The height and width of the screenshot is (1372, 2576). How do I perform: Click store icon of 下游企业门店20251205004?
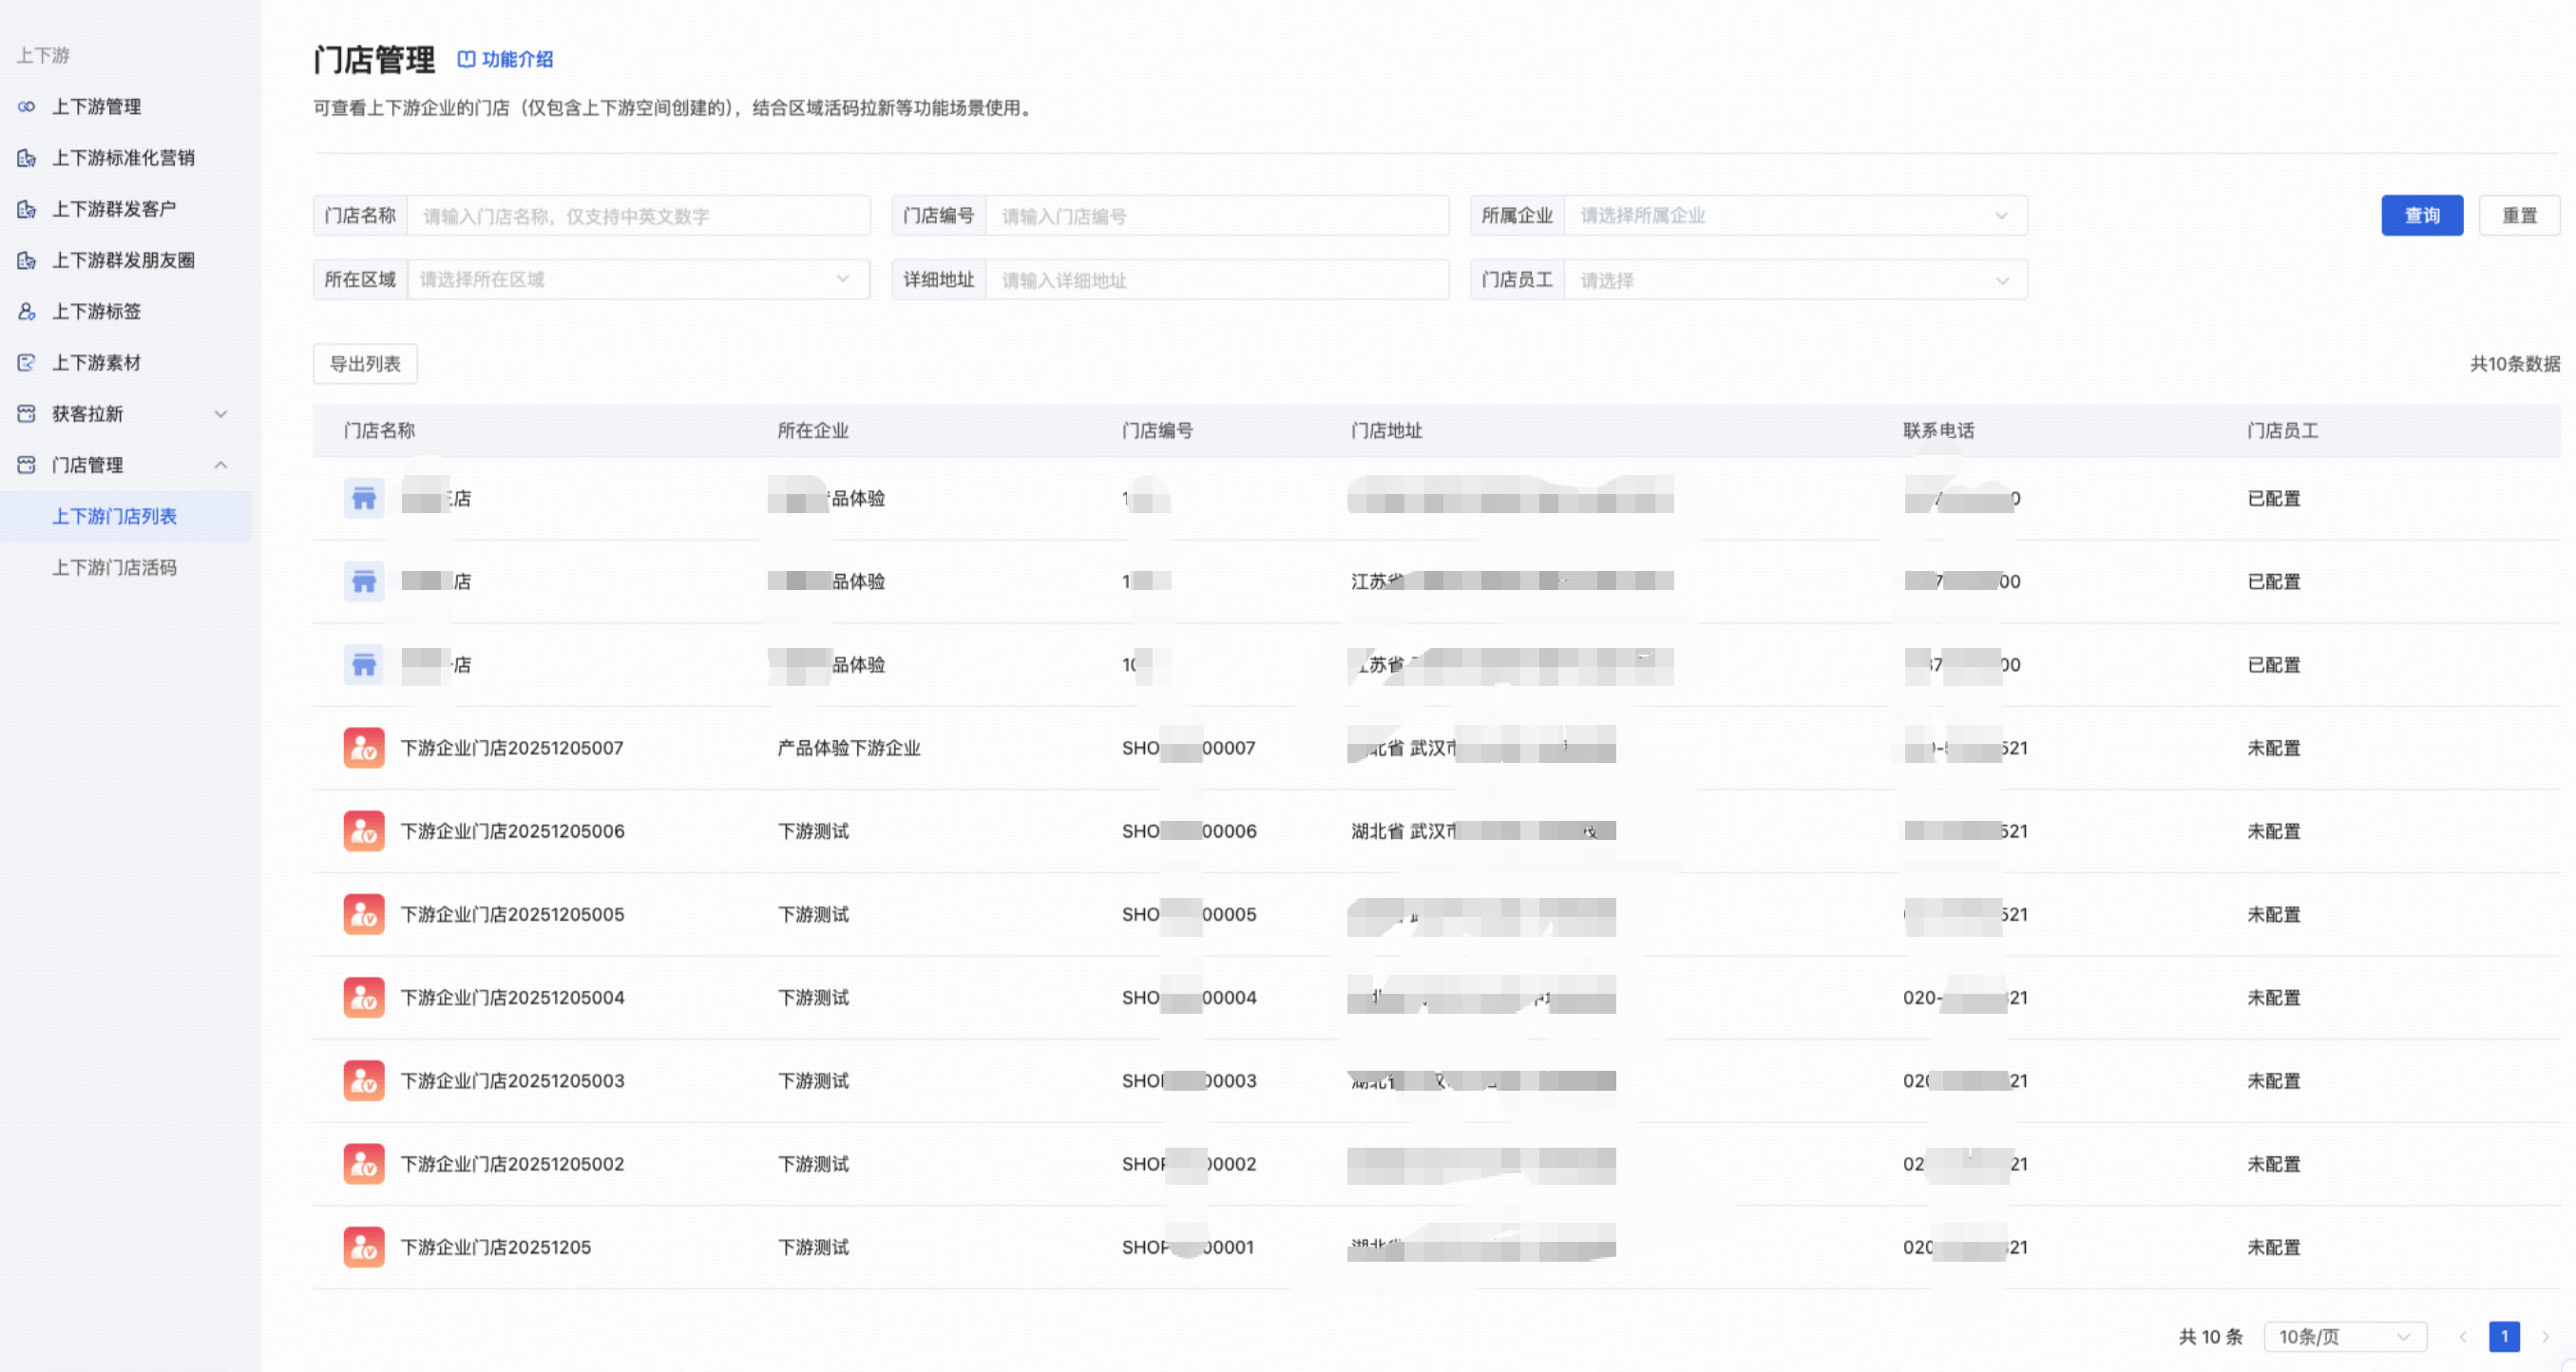click(x=364, y=998)
